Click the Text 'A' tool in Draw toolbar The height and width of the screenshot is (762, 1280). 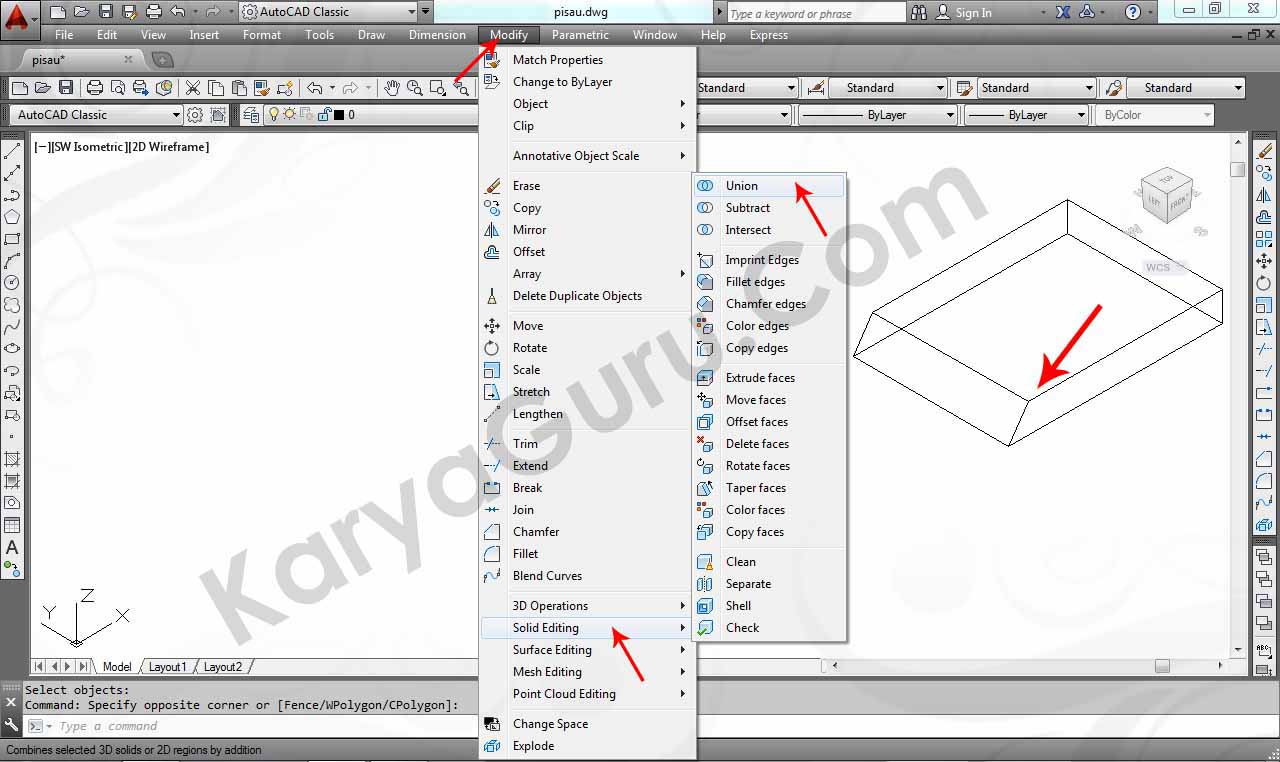[x=12, y=547]
